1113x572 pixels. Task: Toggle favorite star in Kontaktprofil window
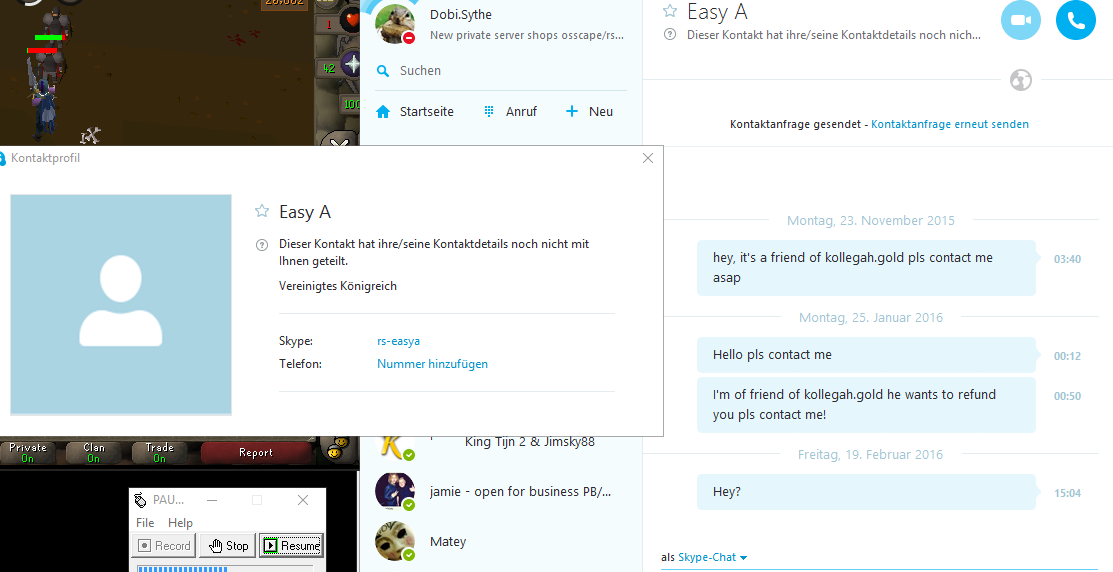262,211
